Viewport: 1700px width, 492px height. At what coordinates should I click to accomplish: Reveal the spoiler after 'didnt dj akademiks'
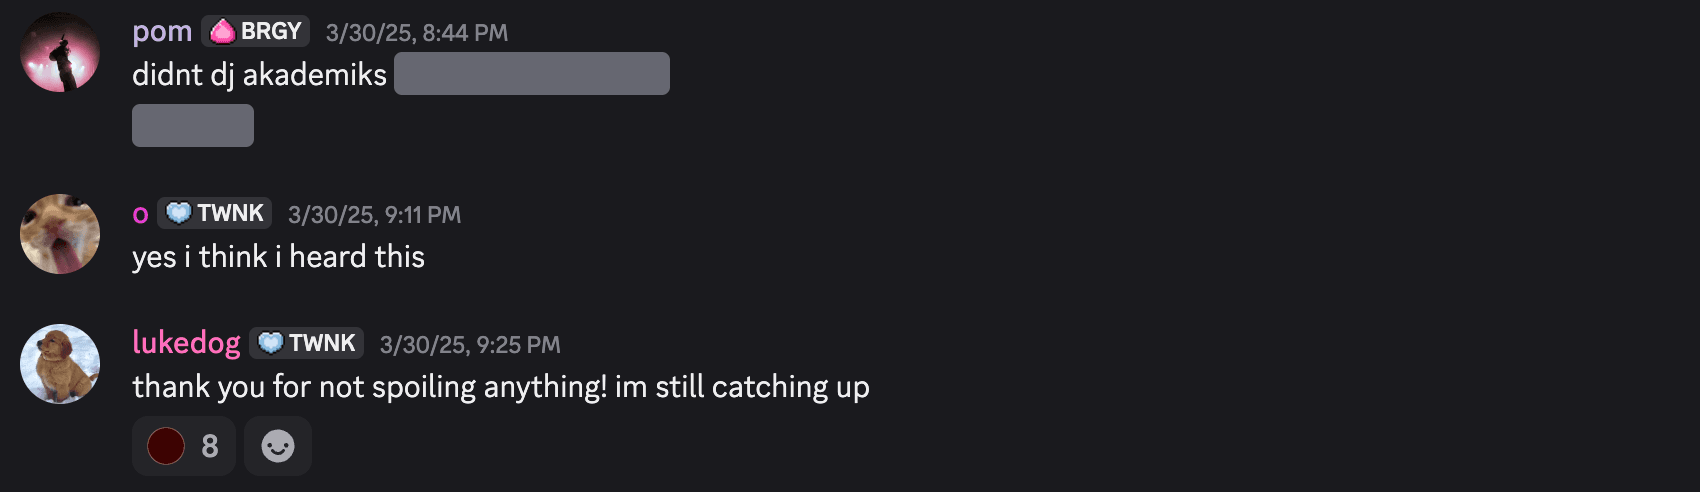[x=532, y=74]
